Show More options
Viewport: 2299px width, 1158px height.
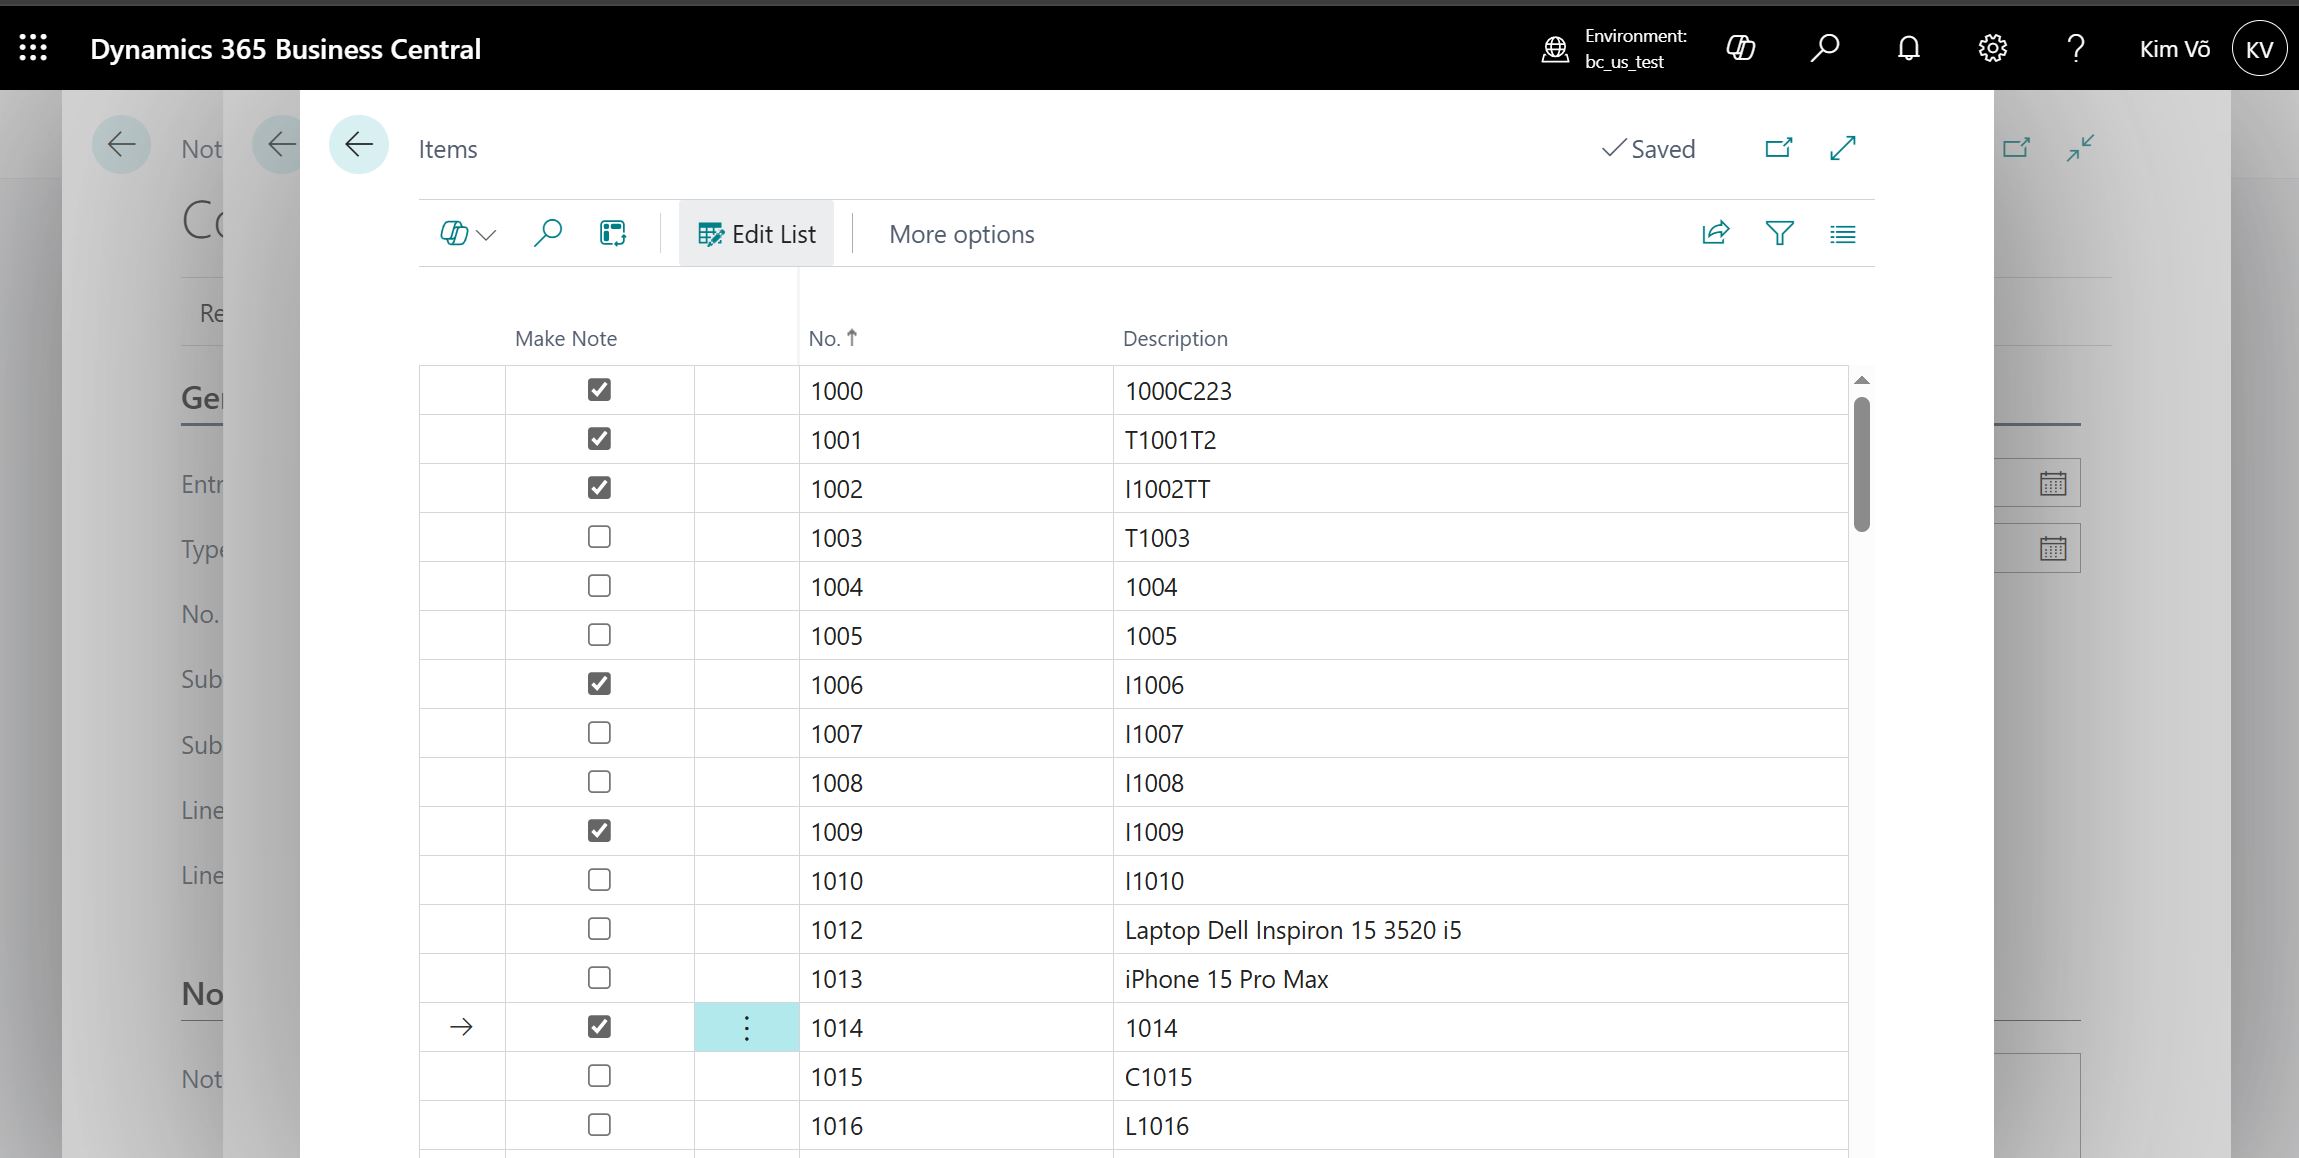961,234
